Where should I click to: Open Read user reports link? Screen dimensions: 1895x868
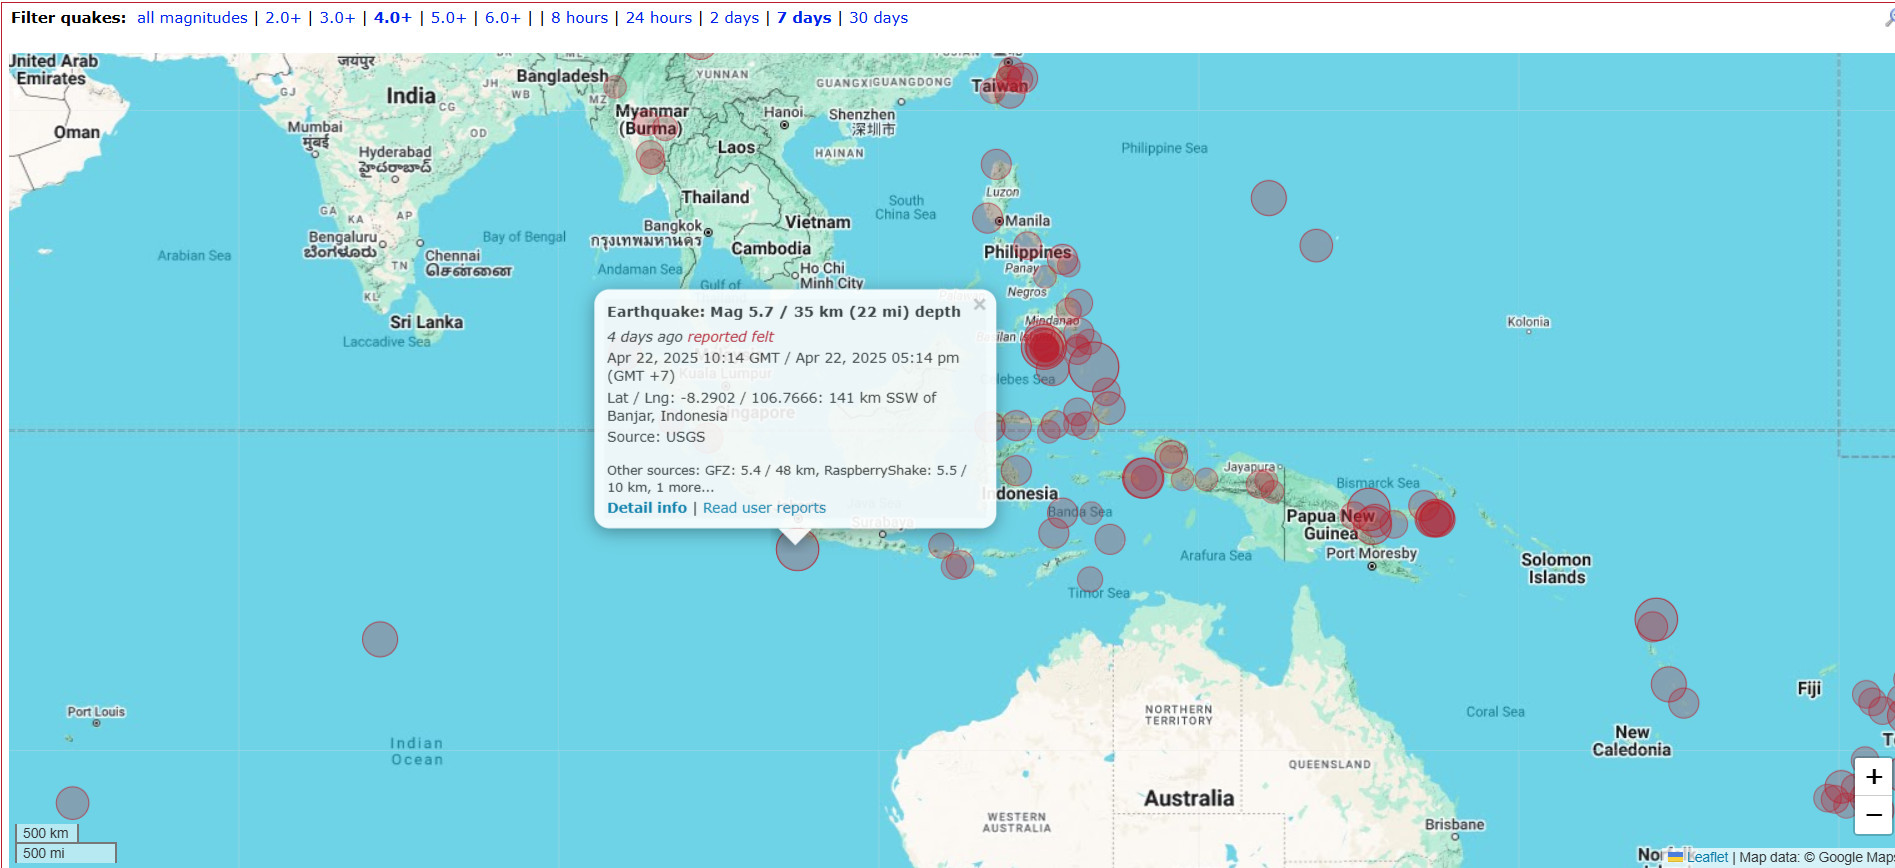(764, 508)
